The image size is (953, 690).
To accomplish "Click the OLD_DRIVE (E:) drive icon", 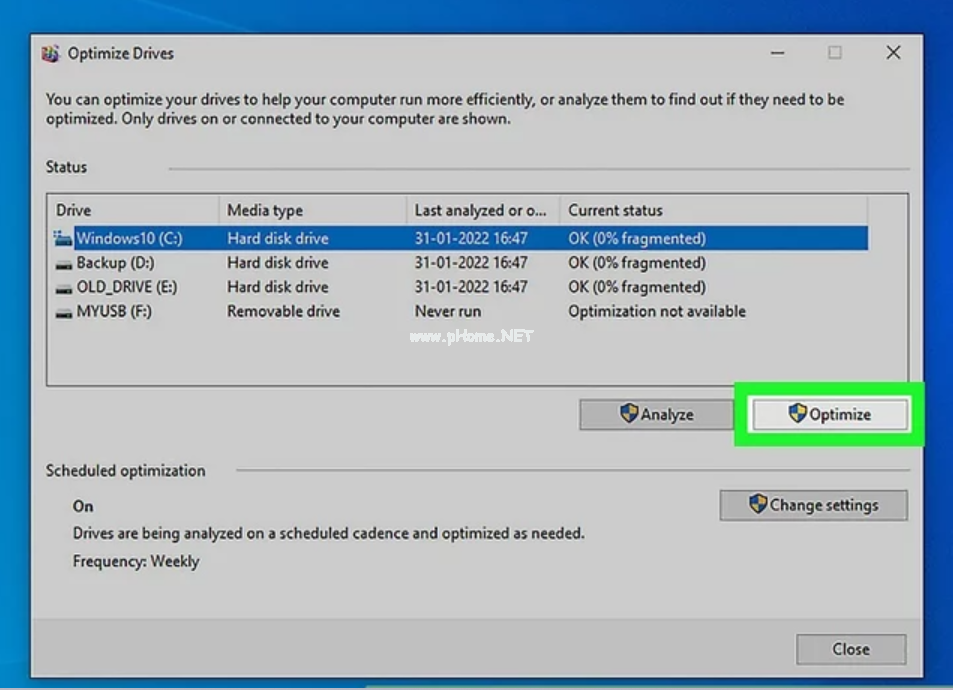I will 63,287.
